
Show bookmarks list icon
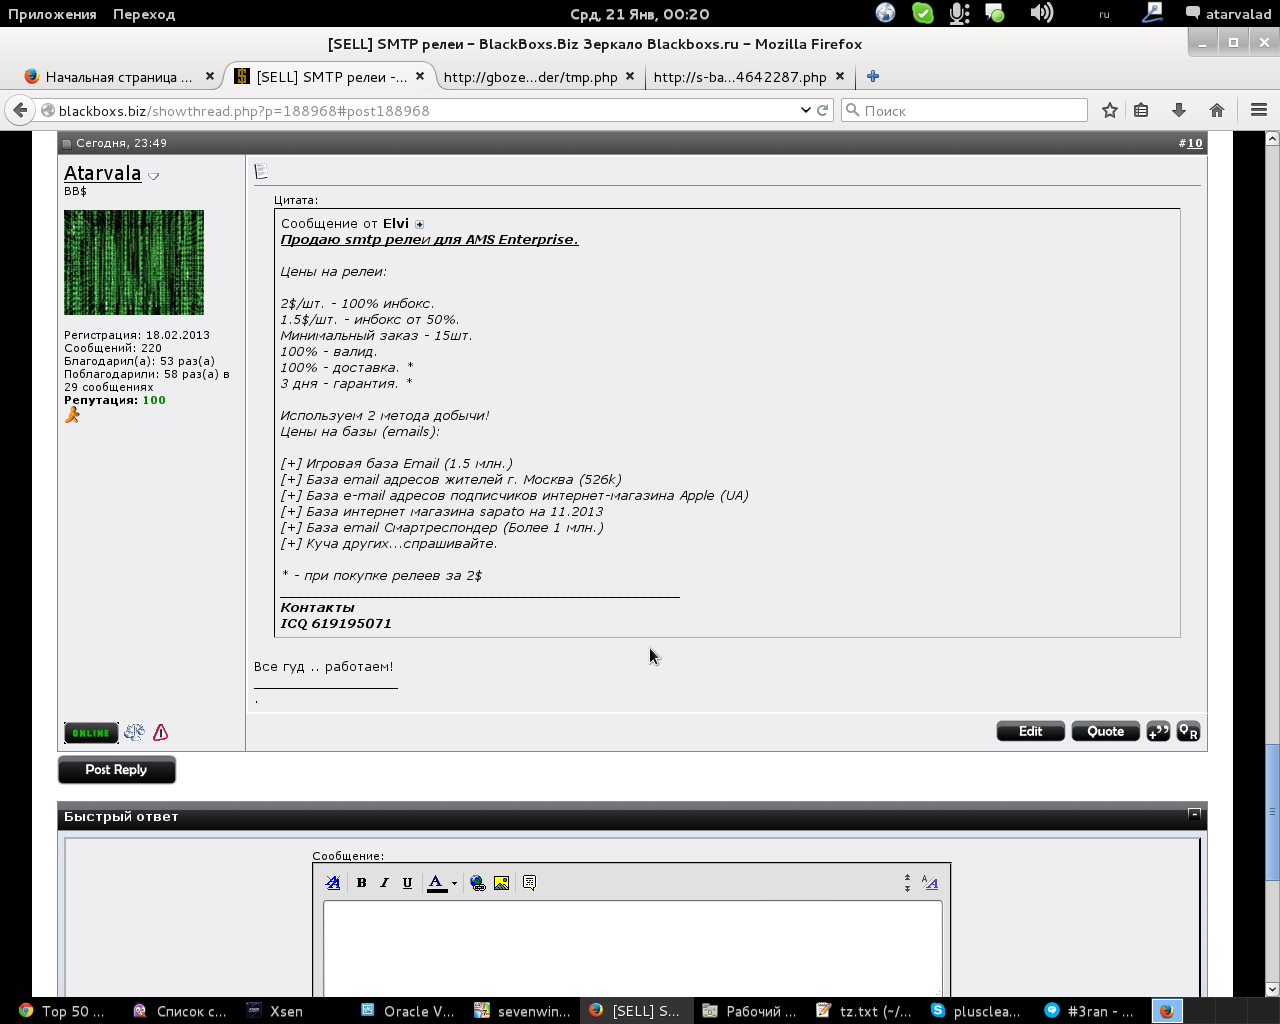click(x=1141, y=110)
